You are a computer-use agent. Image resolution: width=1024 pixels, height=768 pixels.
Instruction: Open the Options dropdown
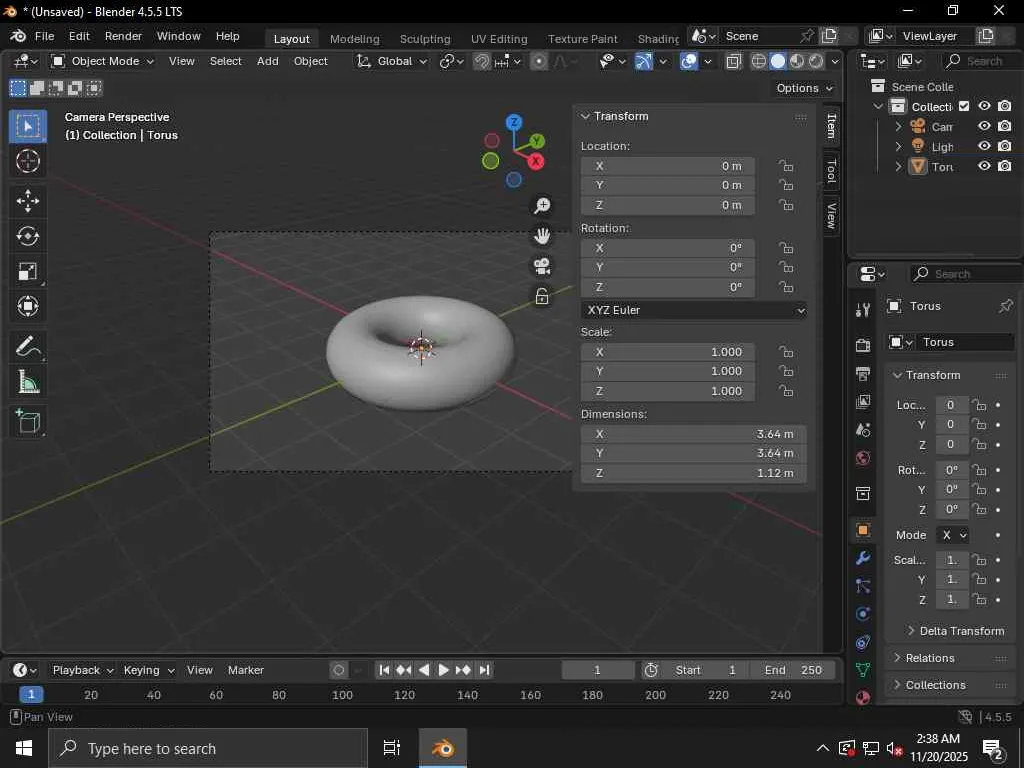tap(805, 88)
